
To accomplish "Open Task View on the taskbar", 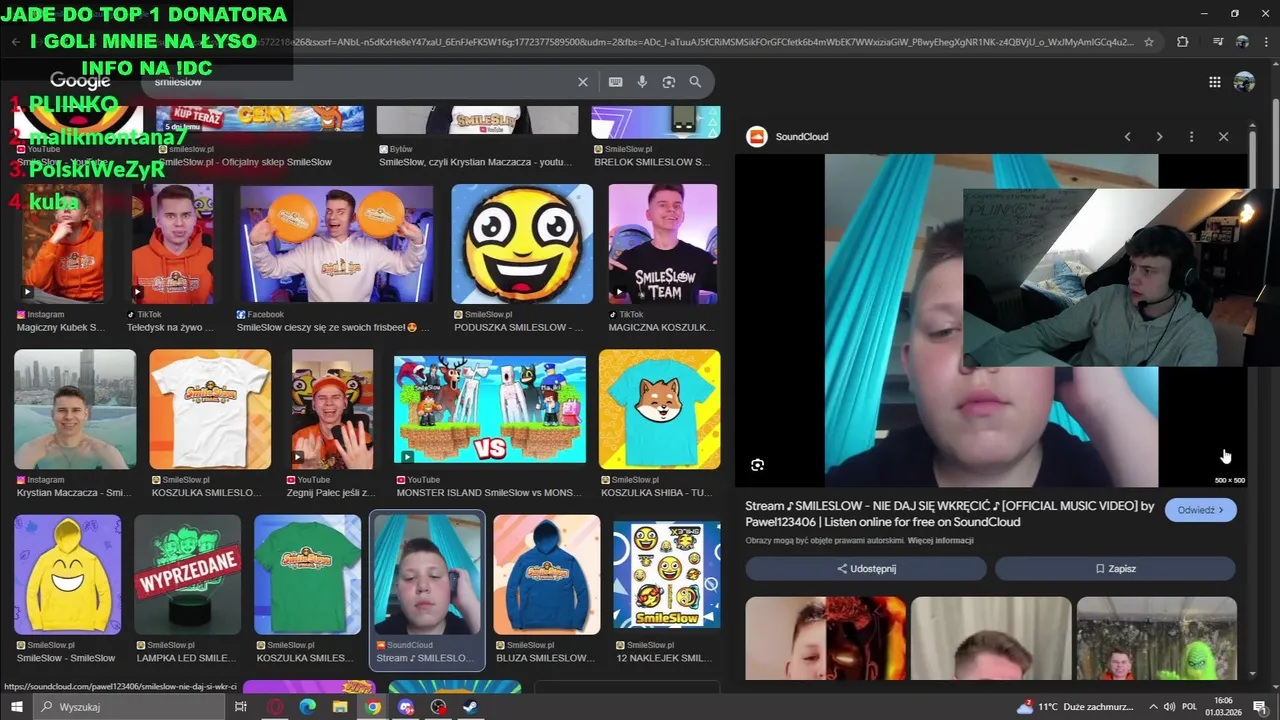I will [x=240, y=707].
